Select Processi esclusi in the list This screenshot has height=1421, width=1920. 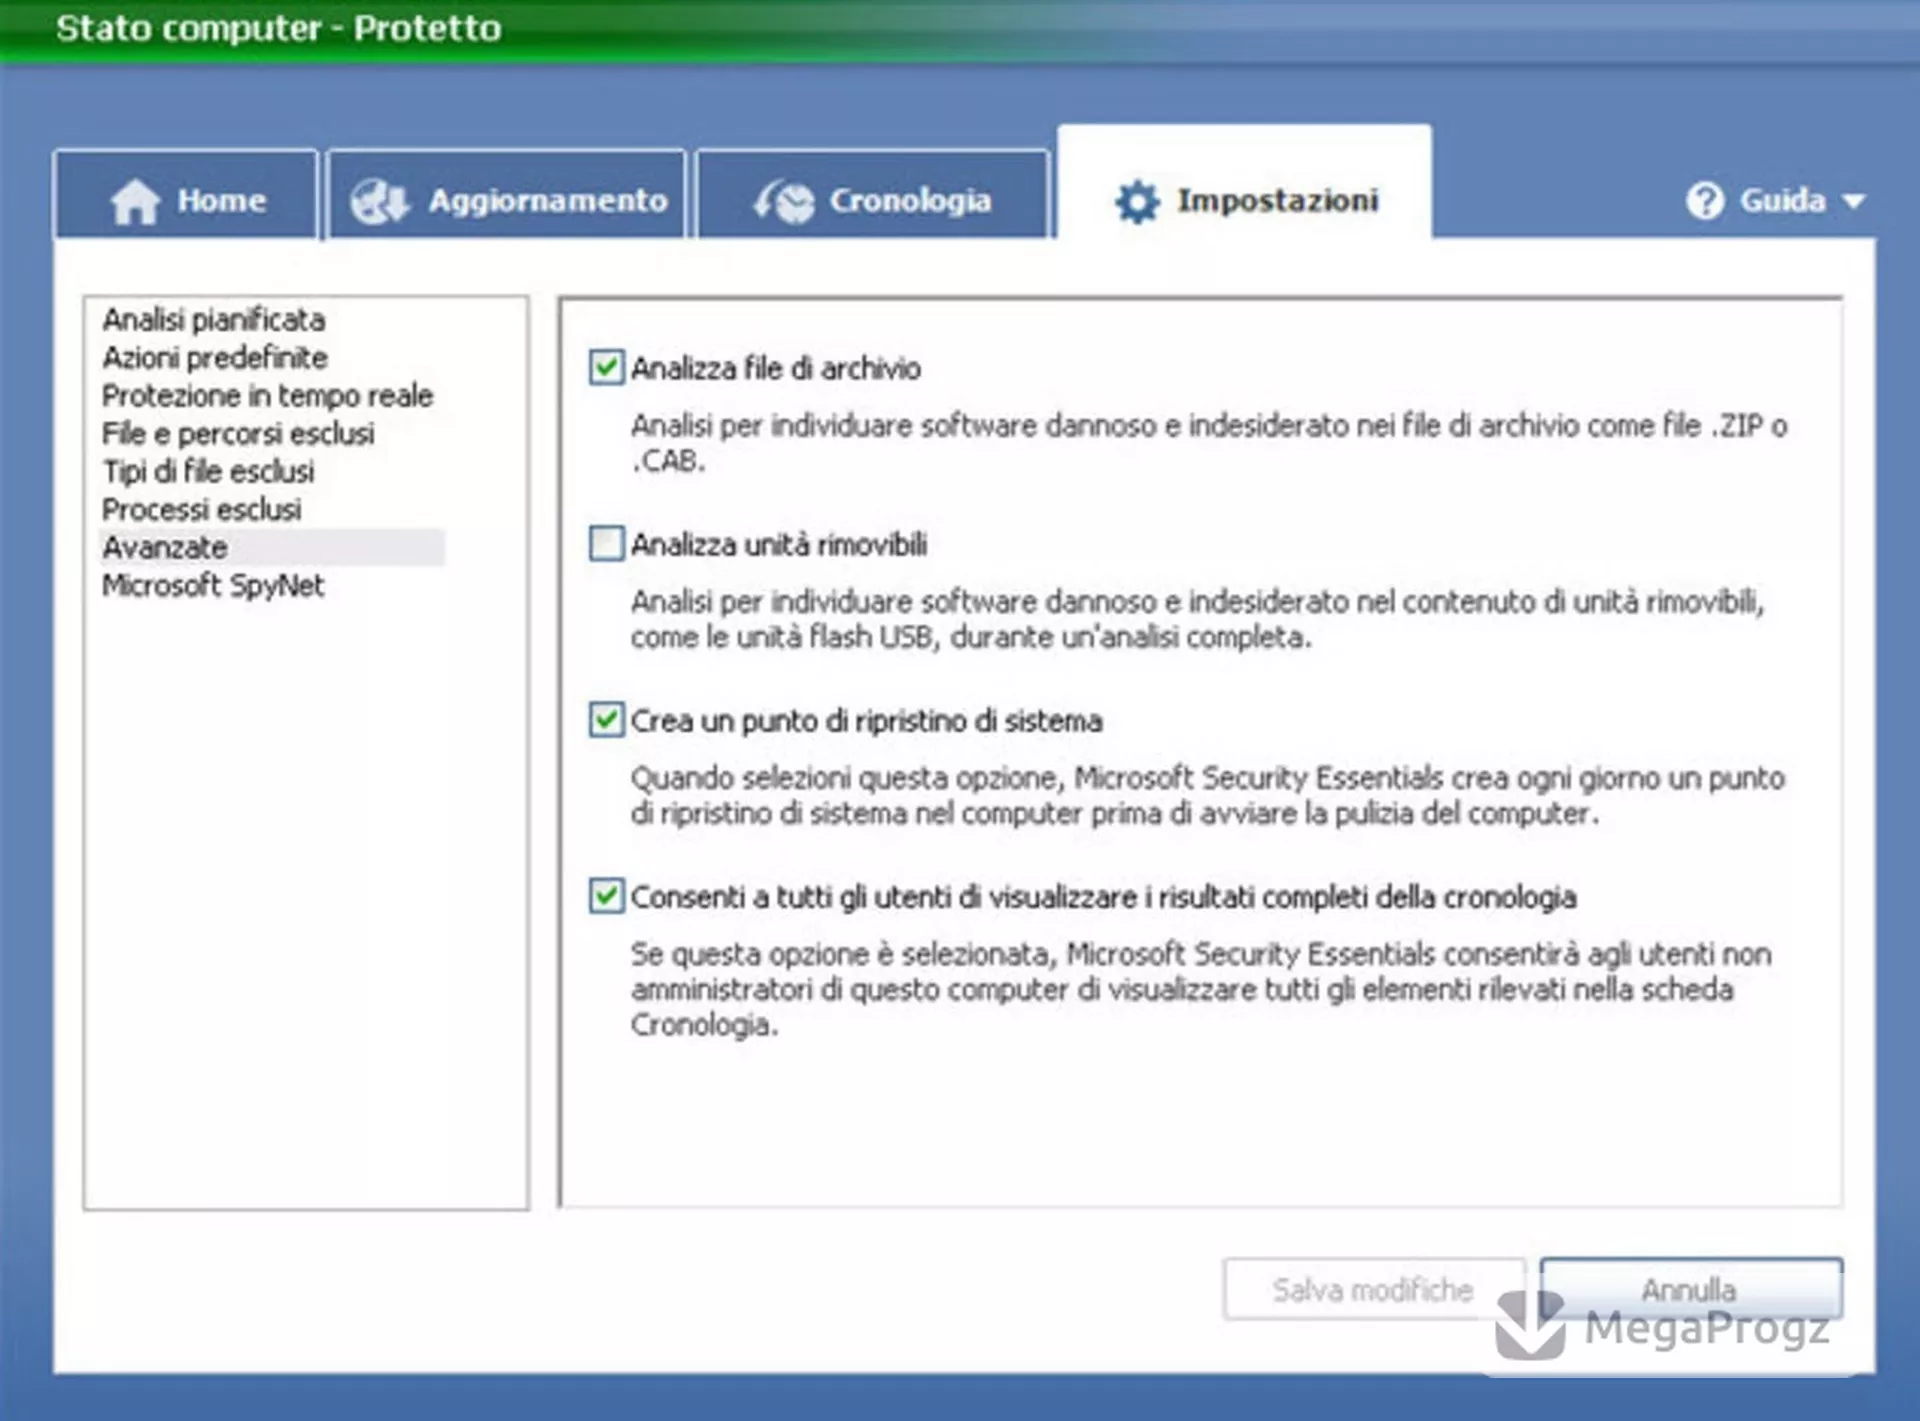tap(201, 509)
